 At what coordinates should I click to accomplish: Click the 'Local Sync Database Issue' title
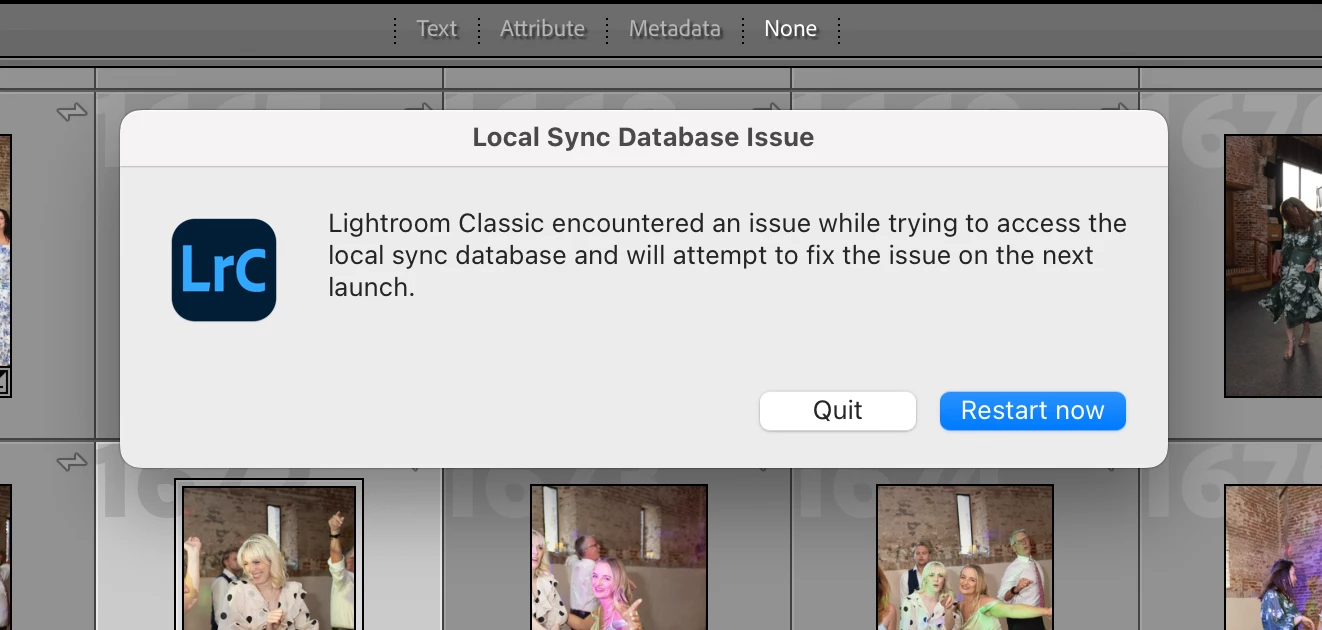(643, 138)
